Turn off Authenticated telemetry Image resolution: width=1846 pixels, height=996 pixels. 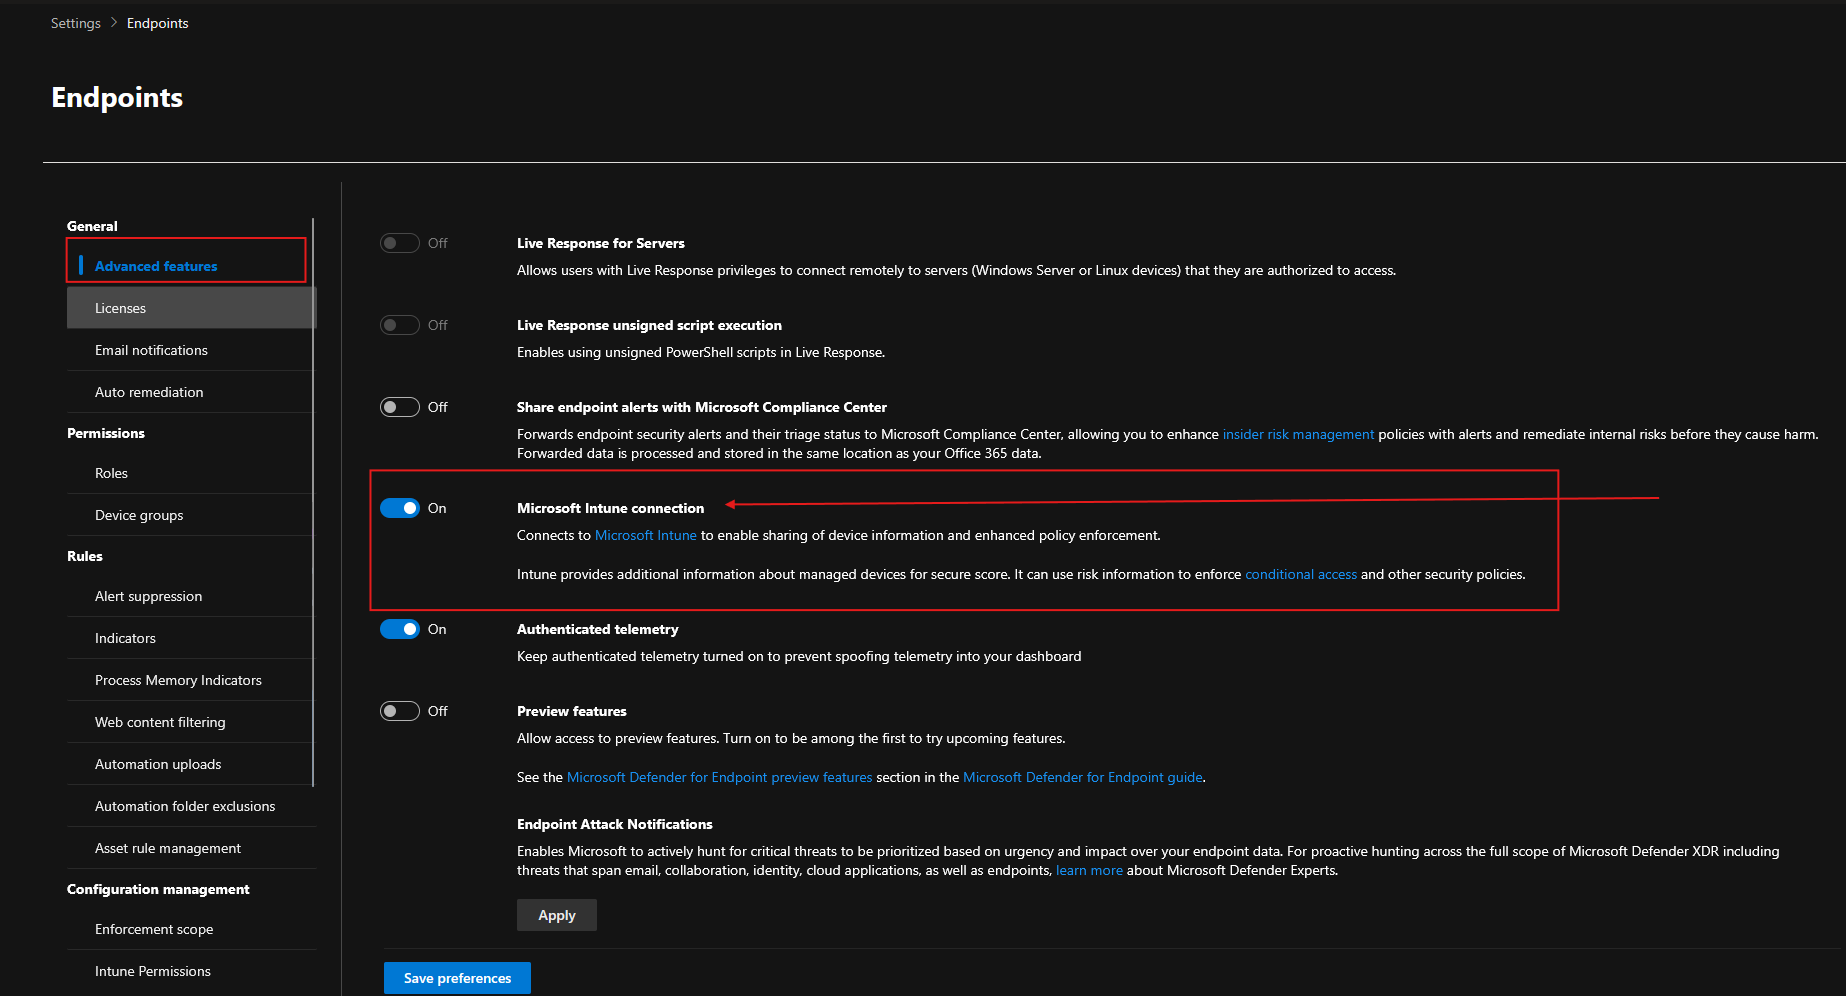(399, 629)
